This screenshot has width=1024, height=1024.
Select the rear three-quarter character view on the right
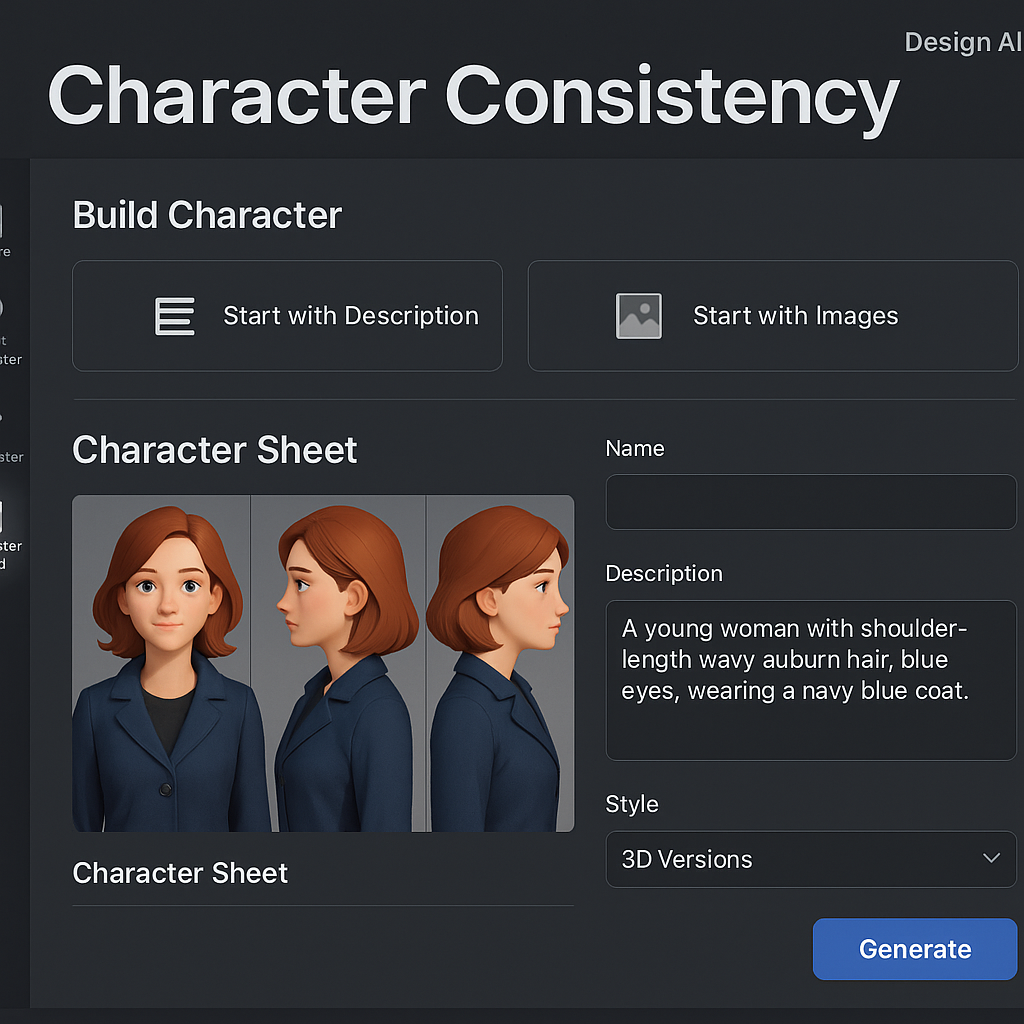[500, 663]
